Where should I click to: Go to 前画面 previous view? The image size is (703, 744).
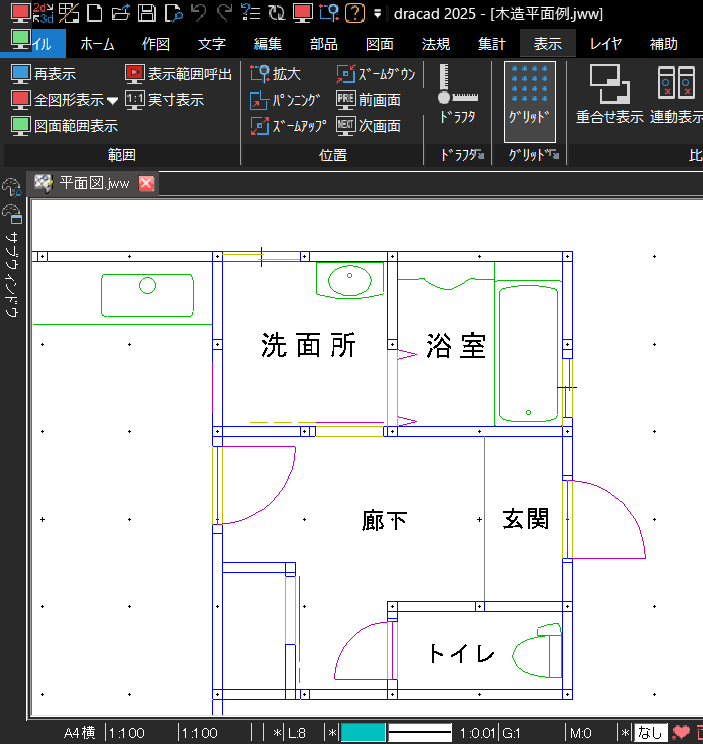coord(368,100)
